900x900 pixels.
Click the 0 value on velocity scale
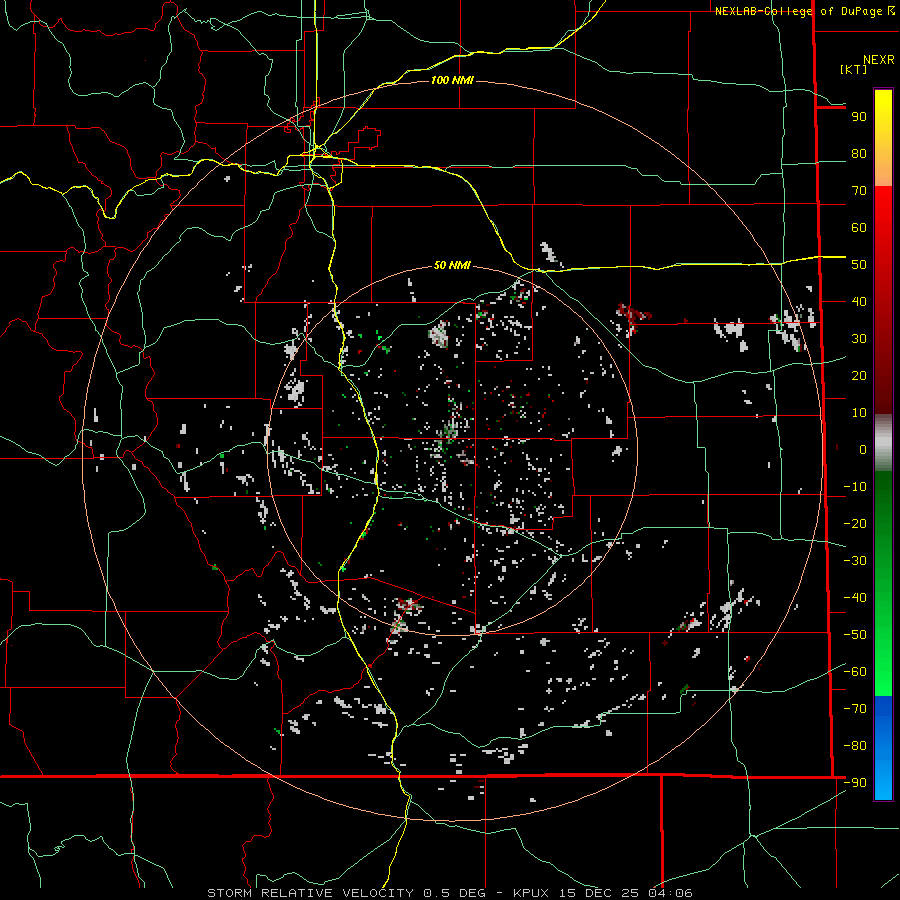pos(863,450)
